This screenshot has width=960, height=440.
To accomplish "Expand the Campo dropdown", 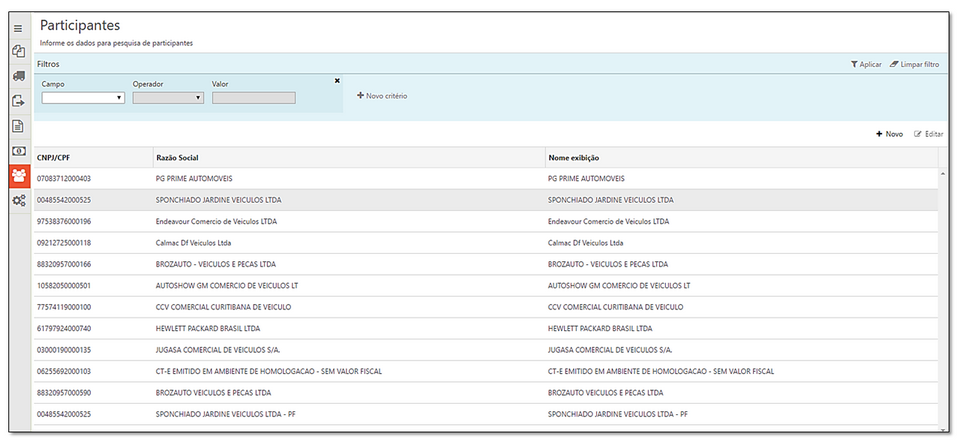I will (x=83, y=98).
